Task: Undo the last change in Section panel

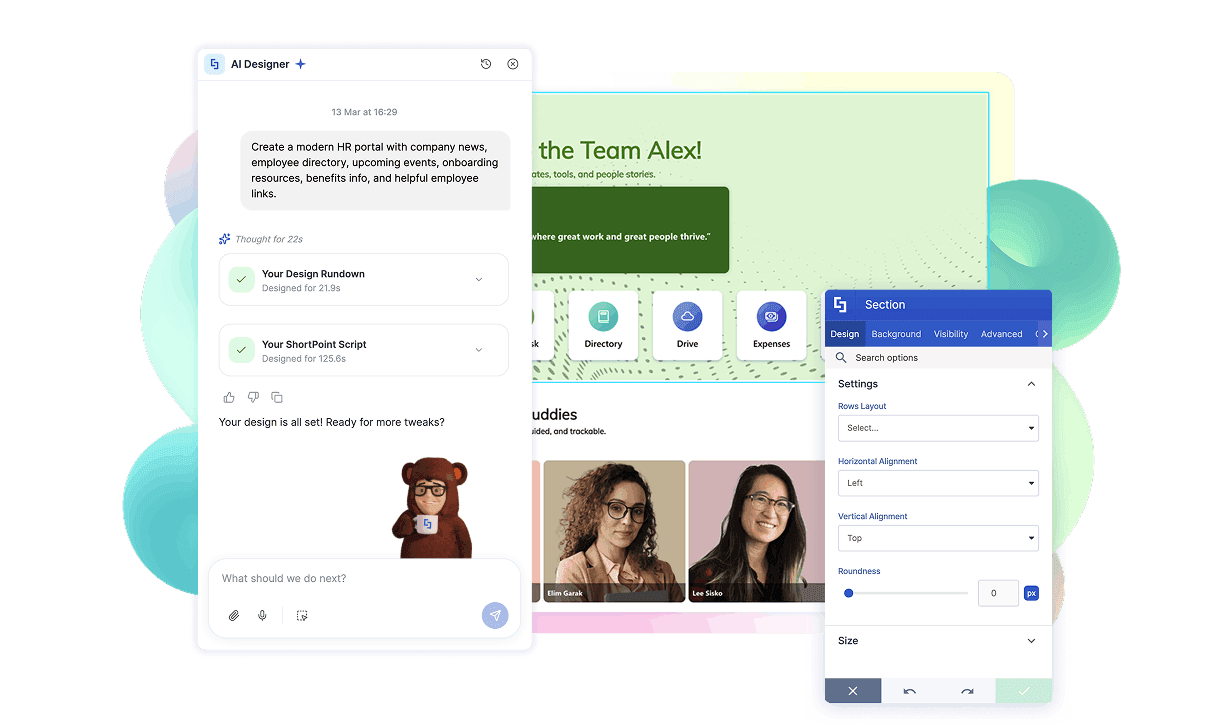Action: (909, 691)
